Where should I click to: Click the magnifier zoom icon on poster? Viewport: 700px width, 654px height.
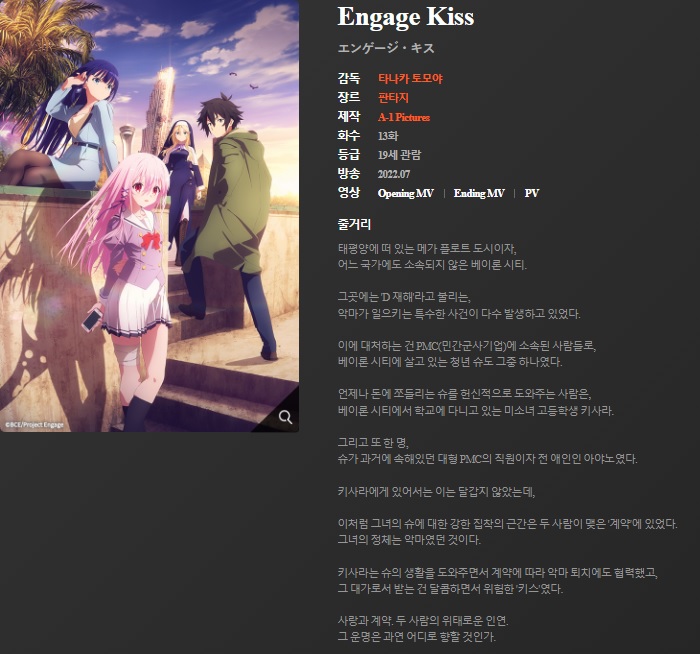click(x=285, y=417)
